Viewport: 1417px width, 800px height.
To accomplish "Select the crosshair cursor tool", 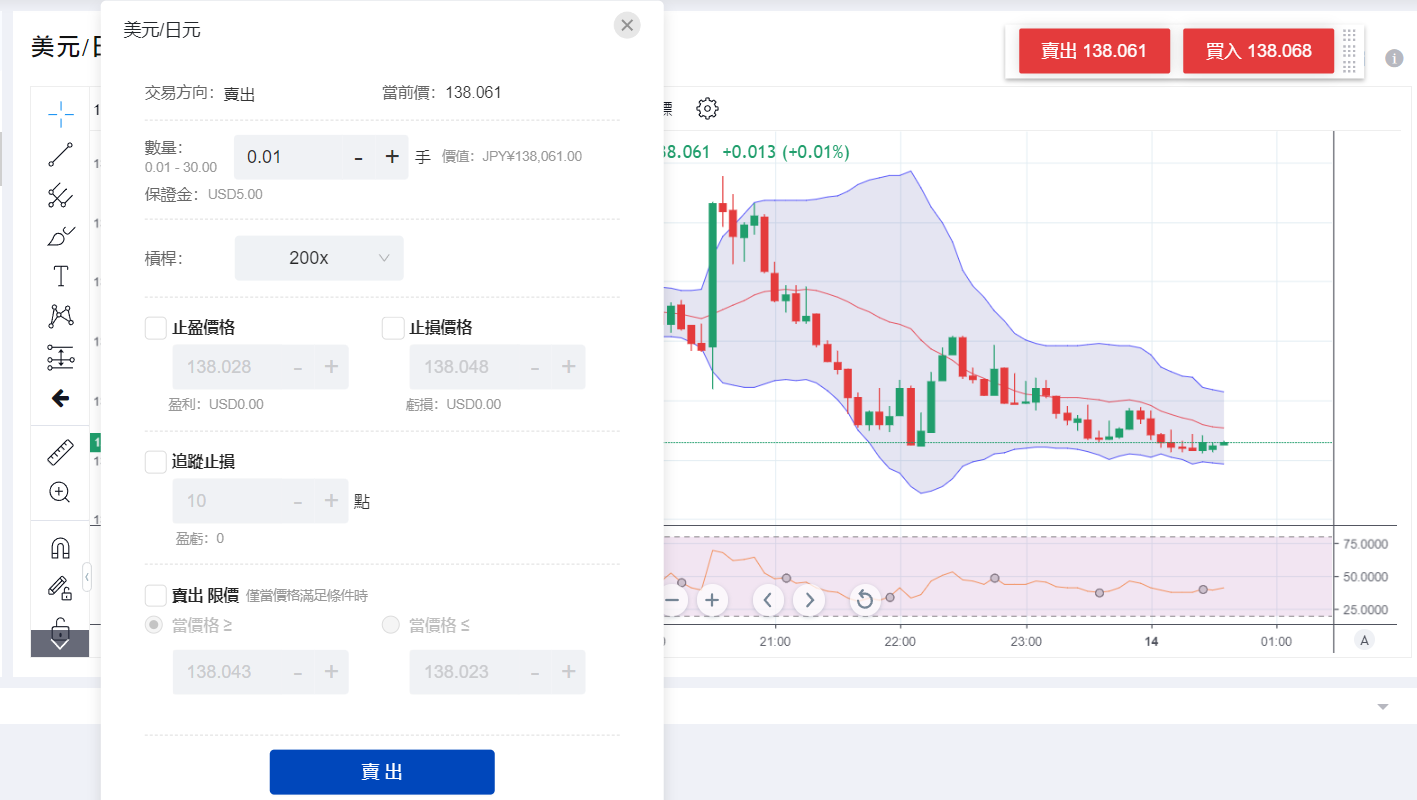I will [60, 114].
